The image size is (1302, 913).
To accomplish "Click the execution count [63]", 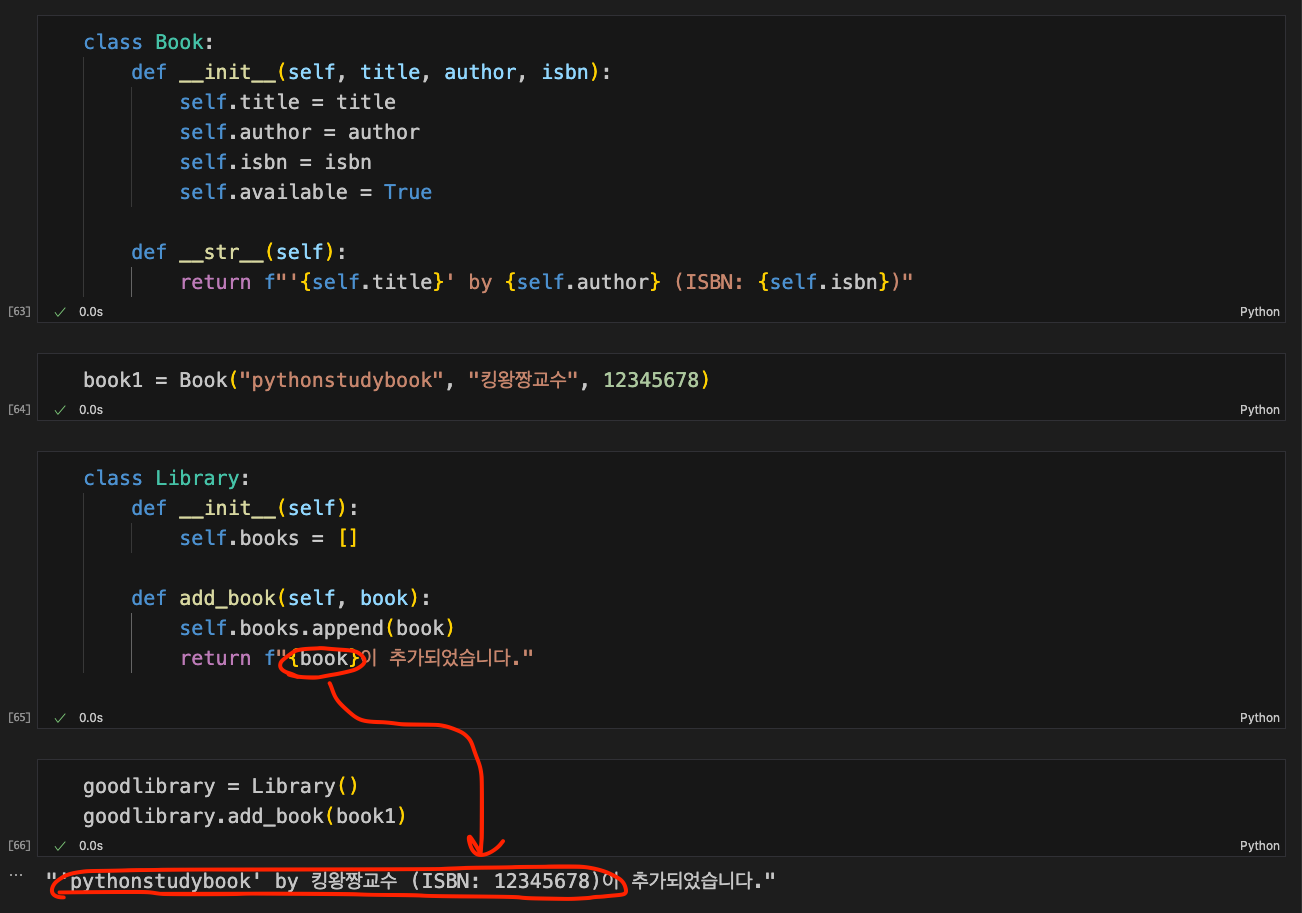I will [19, 312].
